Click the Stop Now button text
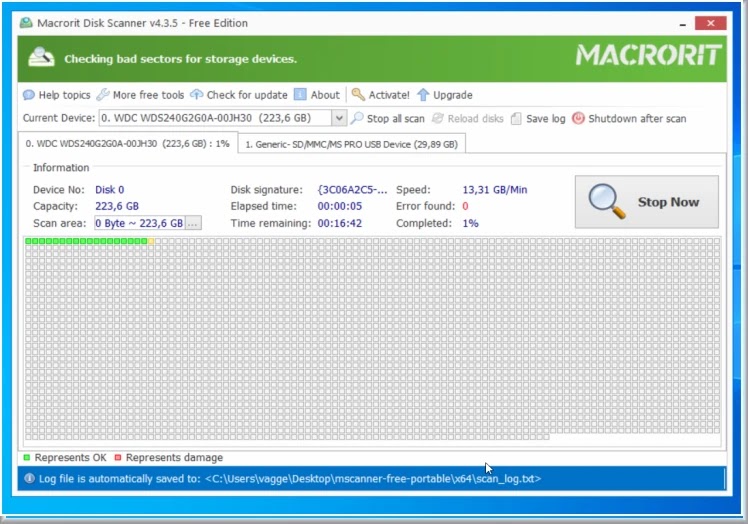The width and height of the screenshot is (748, 524). click(668, 202)
